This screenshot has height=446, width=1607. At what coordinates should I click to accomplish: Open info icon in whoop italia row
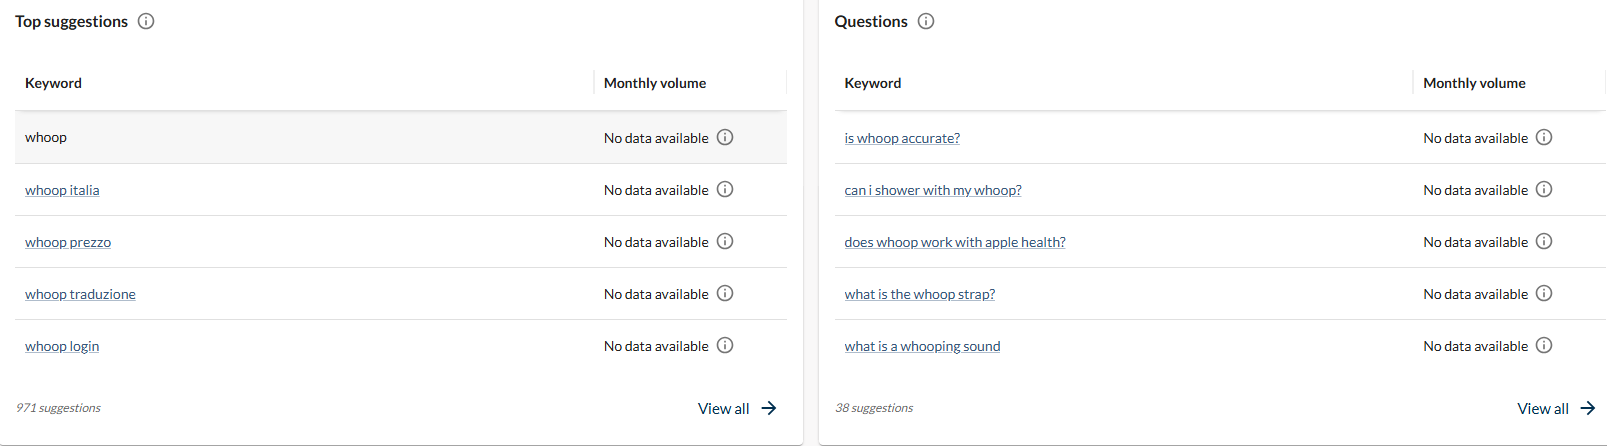(725, 189)
